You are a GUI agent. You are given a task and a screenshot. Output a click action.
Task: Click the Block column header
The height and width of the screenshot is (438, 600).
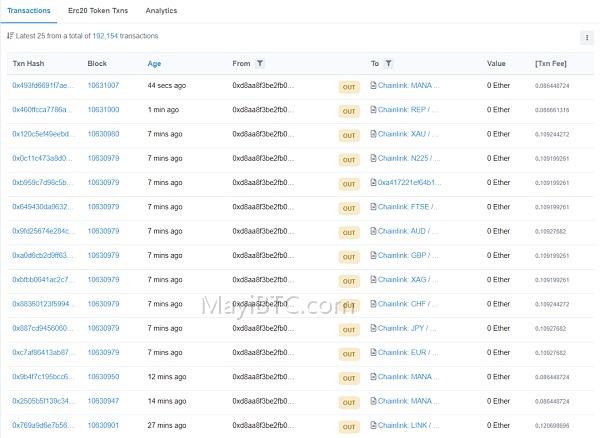(x=97, y=64)
